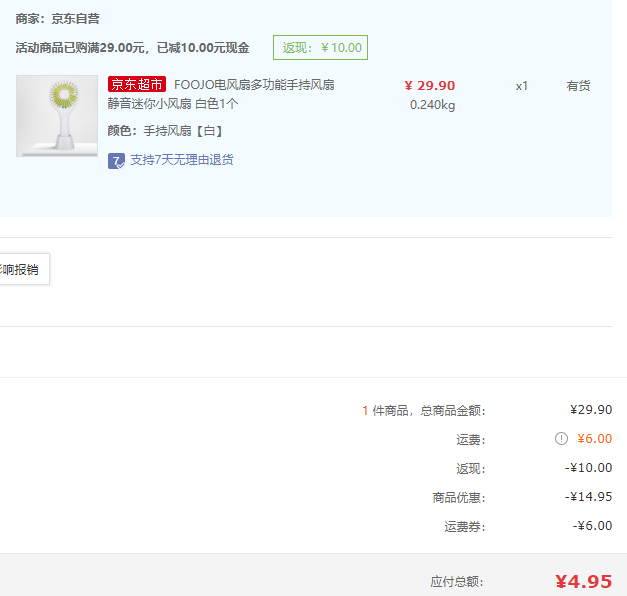Click the 商品优惠 label
The image size is (627, 596).
tap(459, 498)
